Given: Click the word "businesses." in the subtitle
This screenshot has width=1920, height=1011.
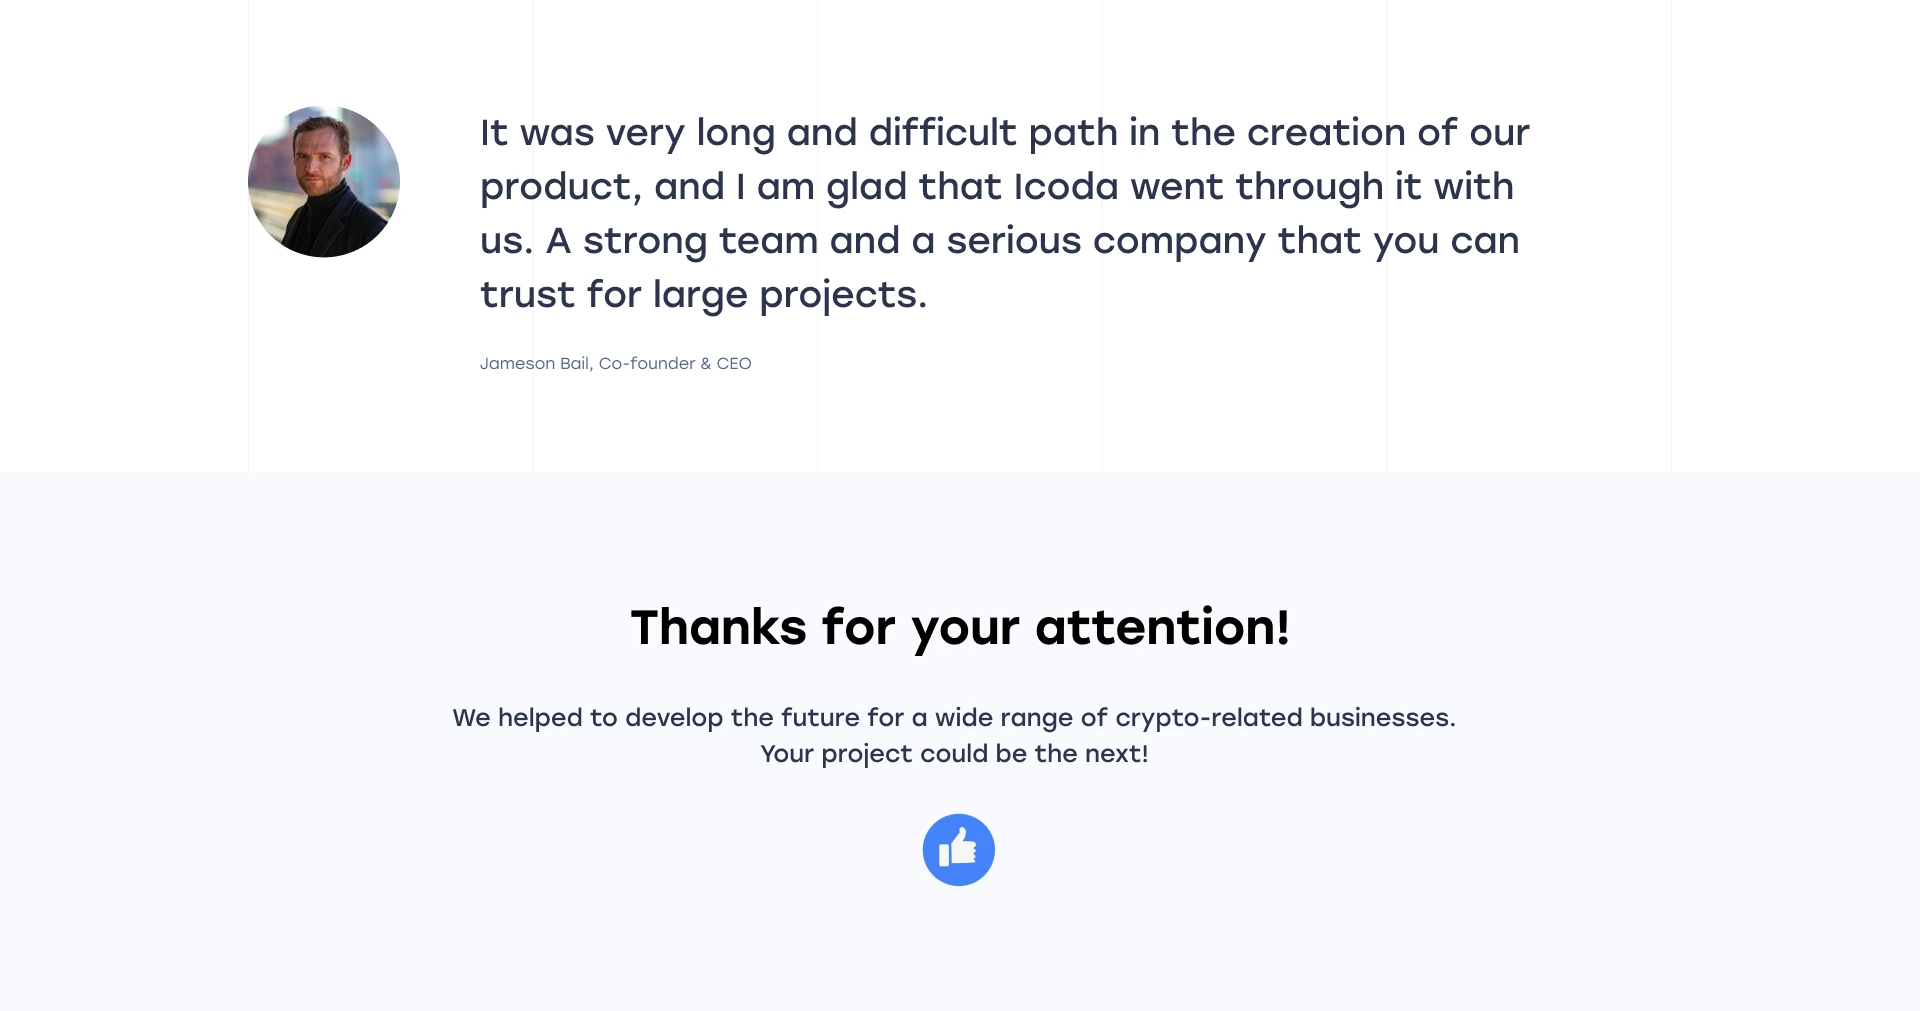Looking at the screenshot, I should pyautogui.click(x=1382, y=718).
